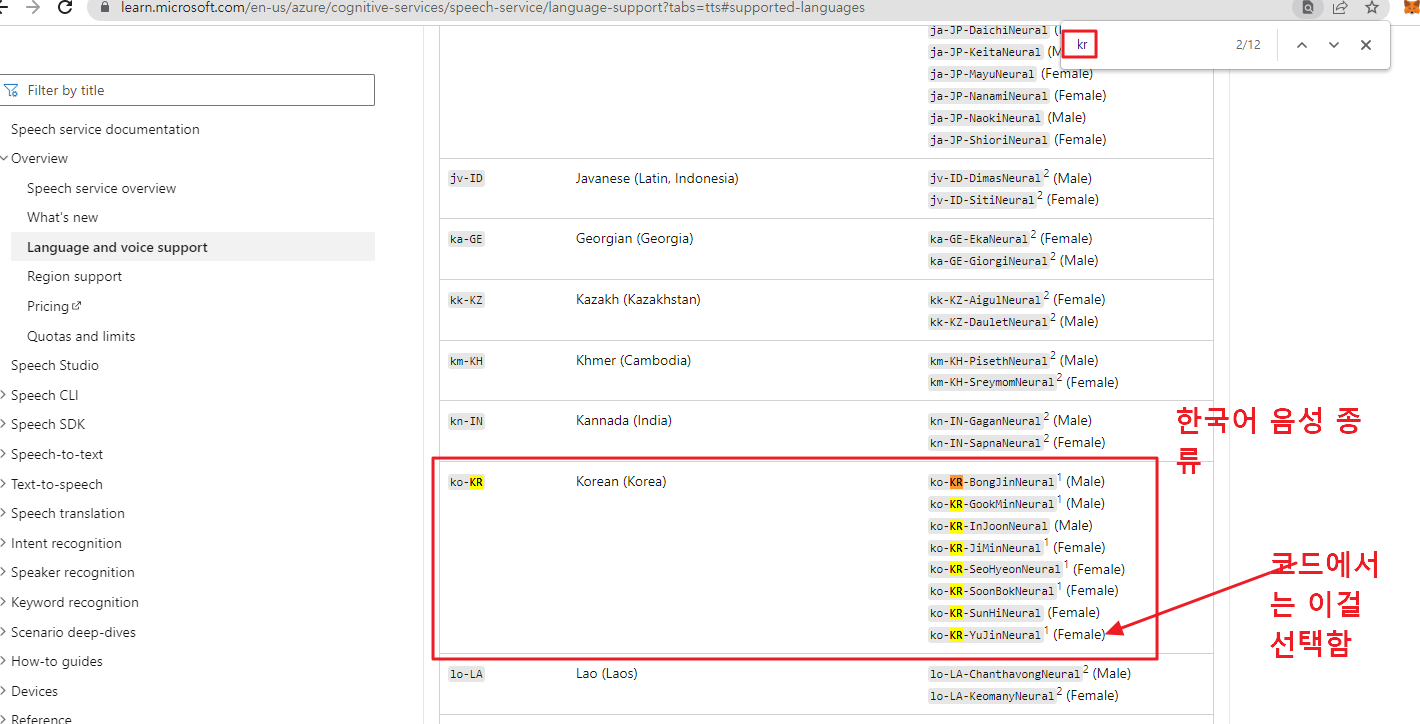Expand the Intent recognition section
The width and height of the screenshot is (1420, 724).
point(4,543)
